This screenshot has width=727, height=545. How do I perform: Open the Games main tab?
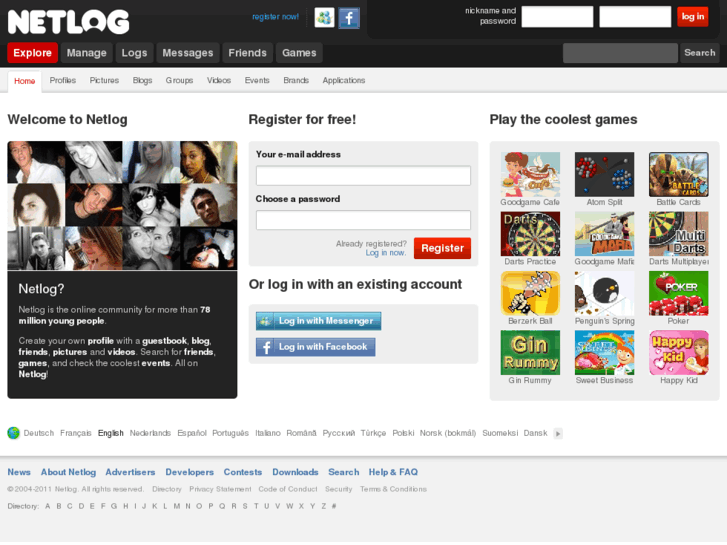[299, 53]
